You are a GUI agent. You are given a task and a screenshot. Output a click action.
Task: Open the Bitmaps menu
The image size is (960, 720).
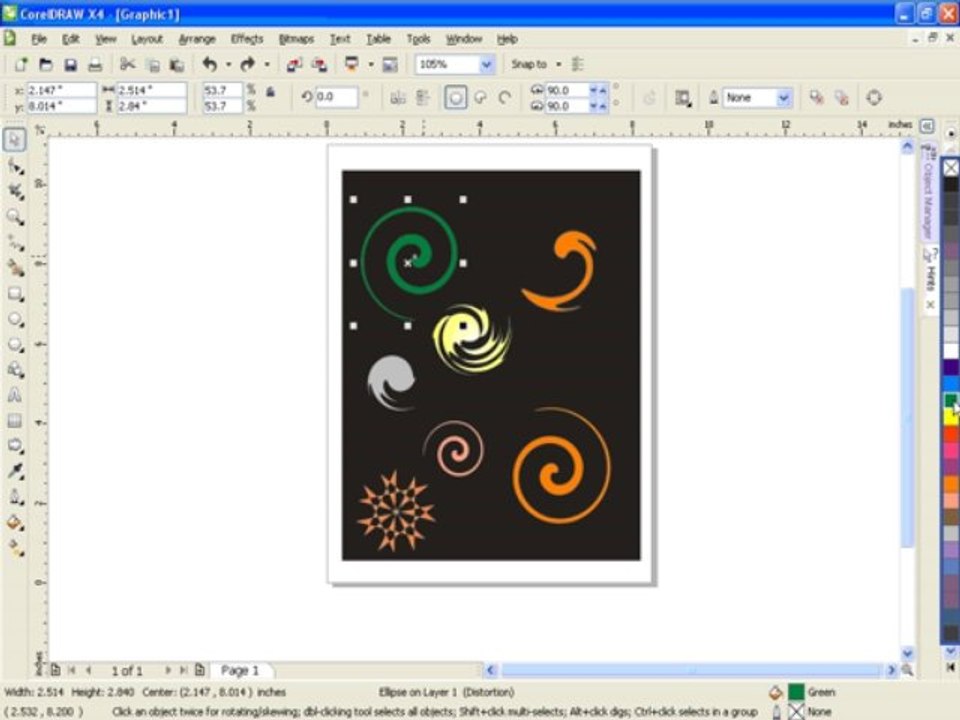point(296,39)
